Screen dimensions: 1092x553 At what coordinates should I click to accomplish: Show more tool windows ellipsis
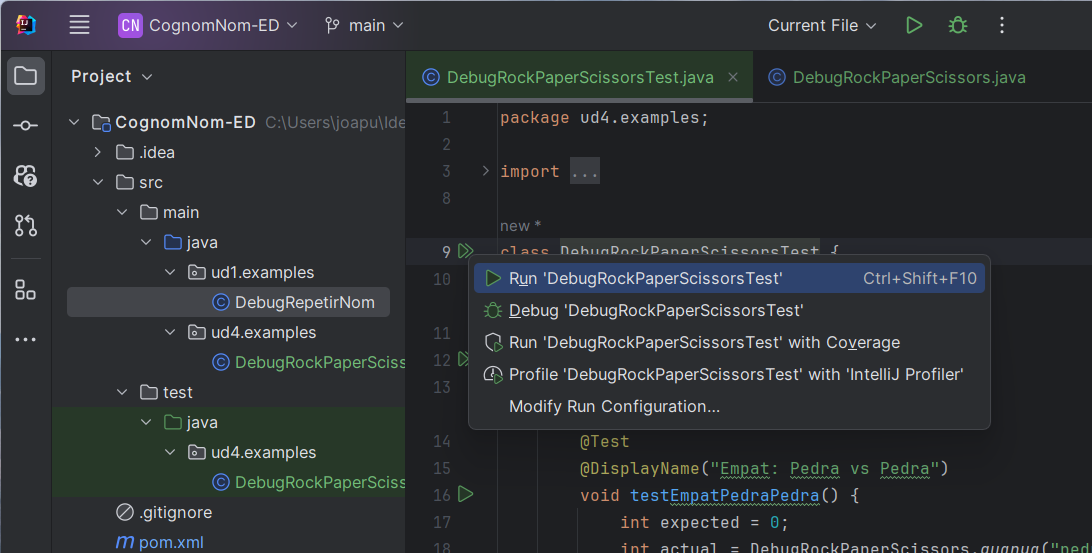(26, 340)
